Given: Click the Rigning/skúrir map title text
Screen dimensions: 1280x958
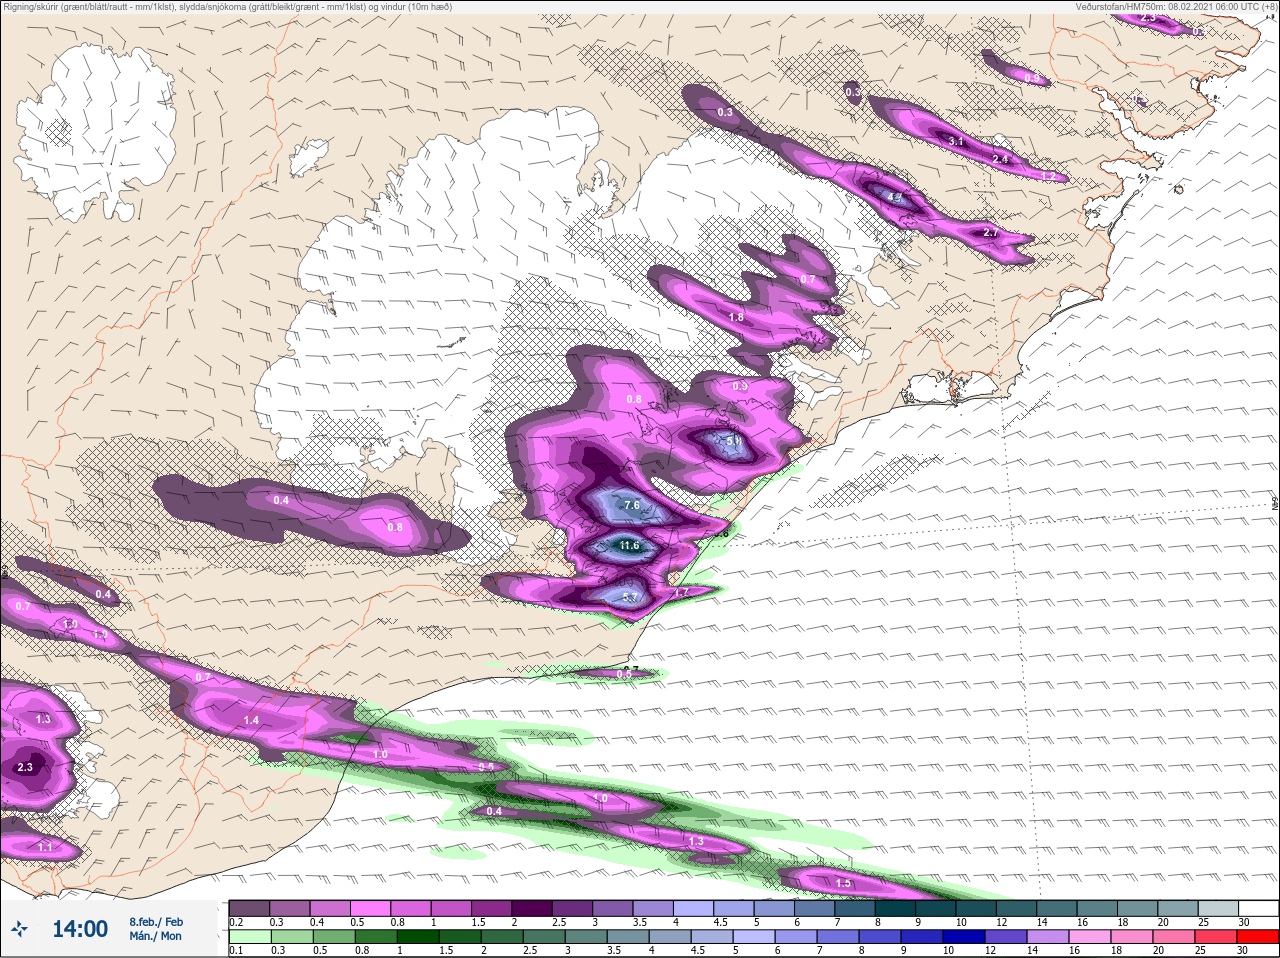Looking at the screenshot, I should pos(228,7).
